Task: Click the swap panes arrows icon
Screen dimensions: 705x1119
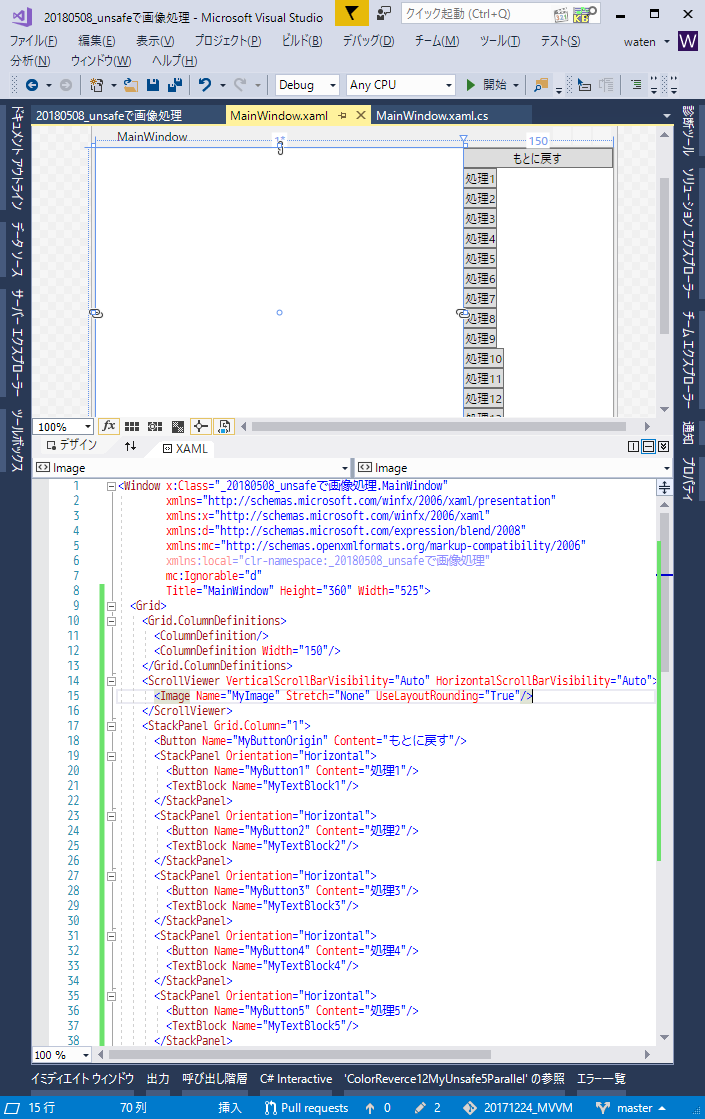Action: click(x=131, y=446)
